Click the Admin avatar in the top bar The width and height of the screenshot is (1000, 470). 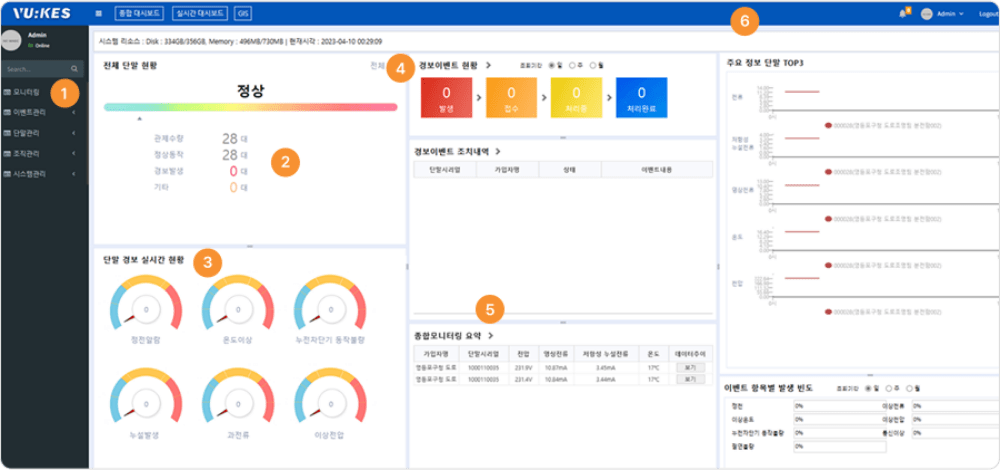click(926, 14)
